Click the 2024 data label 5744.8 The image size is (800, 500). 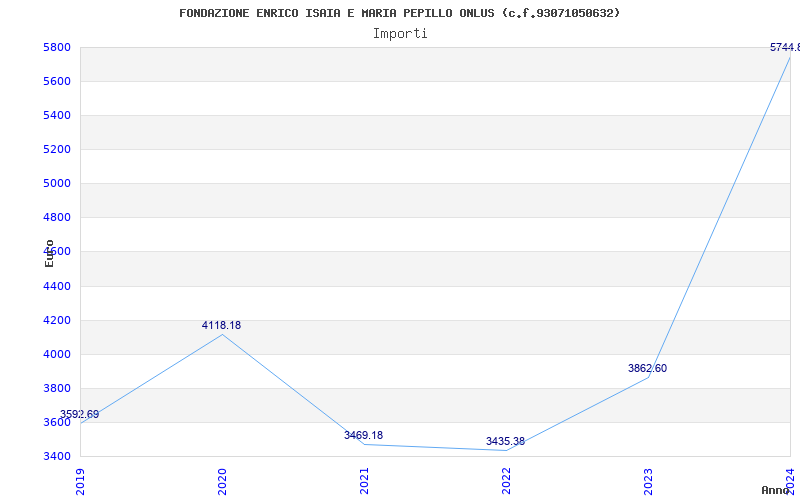[785, 47]
